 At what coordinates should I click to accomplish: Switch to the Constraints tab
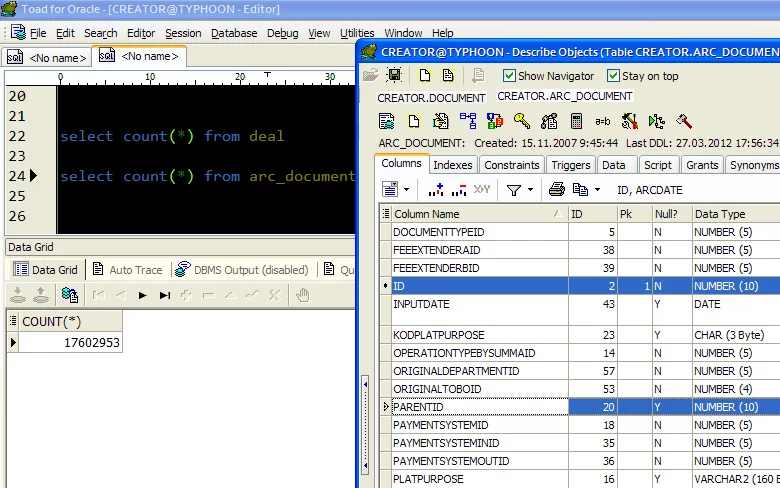511,165
